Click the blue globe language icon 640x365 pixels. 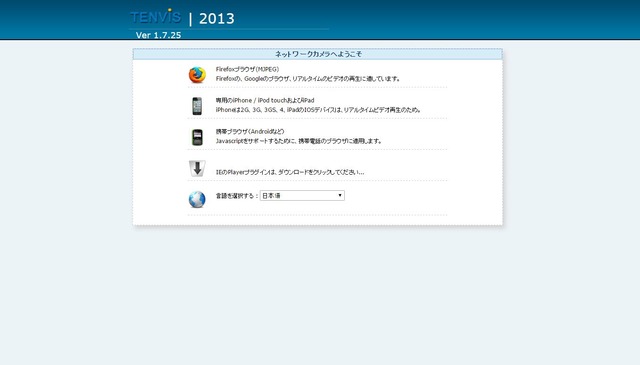point(197,200)
